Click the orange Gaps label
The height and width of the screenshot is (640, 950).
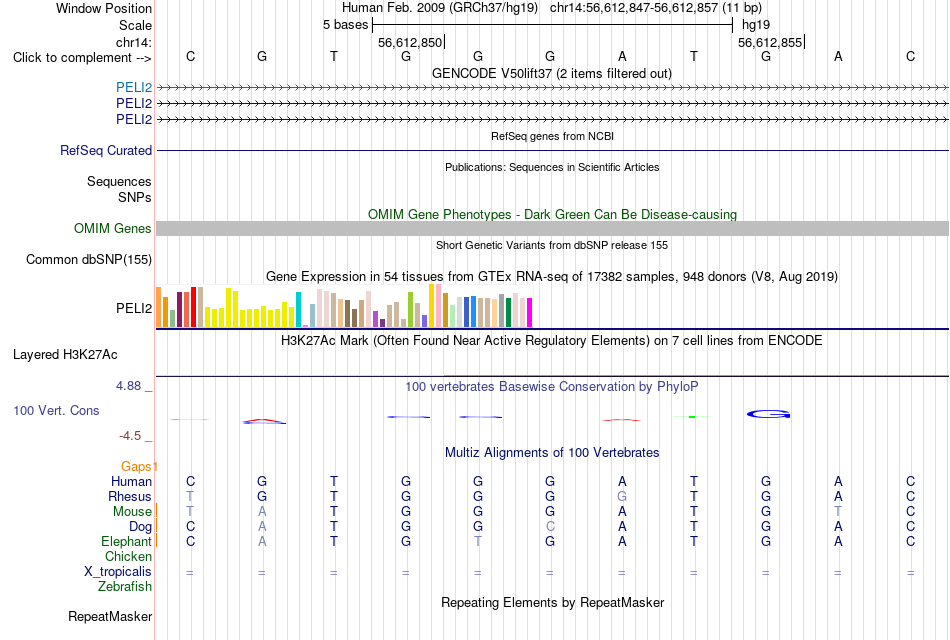136,466
